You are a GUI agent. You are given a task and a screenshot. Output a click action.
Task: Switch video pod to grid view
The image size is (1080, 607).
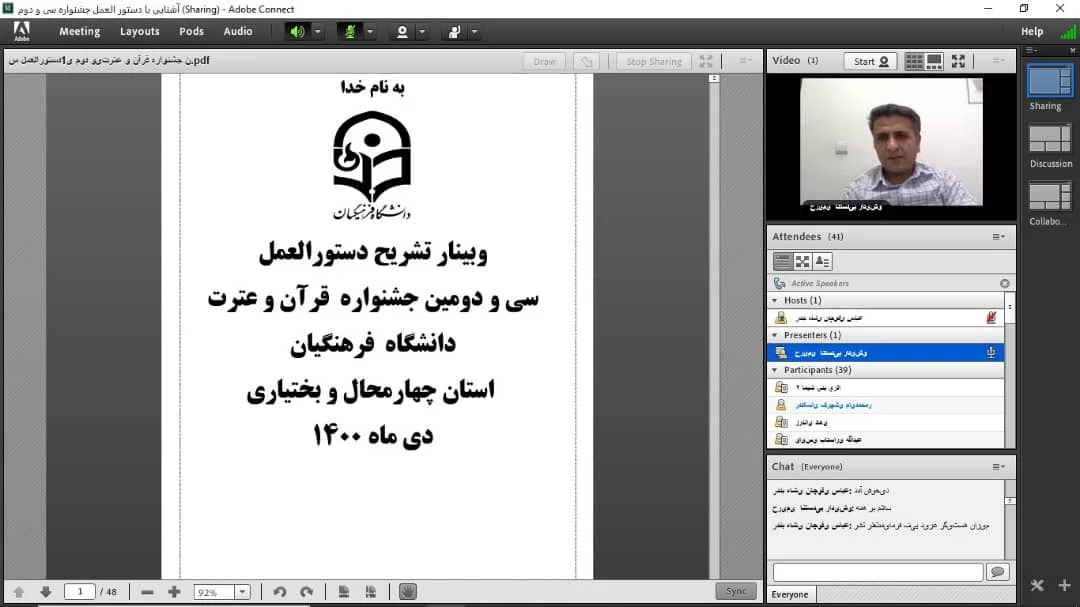(x=914, y=61)
